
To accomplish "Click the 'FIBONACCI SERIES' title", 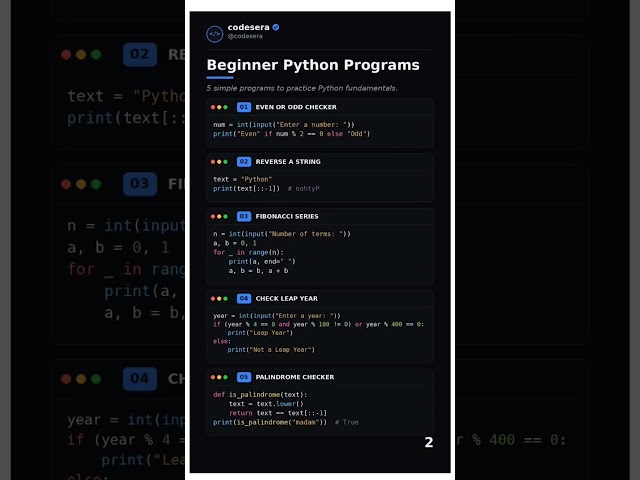I will pyautogui.click(x=287, y=216).
